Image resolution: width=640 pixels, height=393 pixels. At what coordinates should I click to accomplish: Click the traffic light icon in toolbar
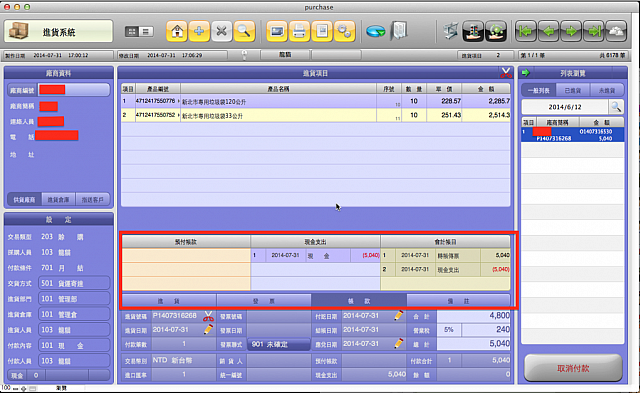point(473,31)
